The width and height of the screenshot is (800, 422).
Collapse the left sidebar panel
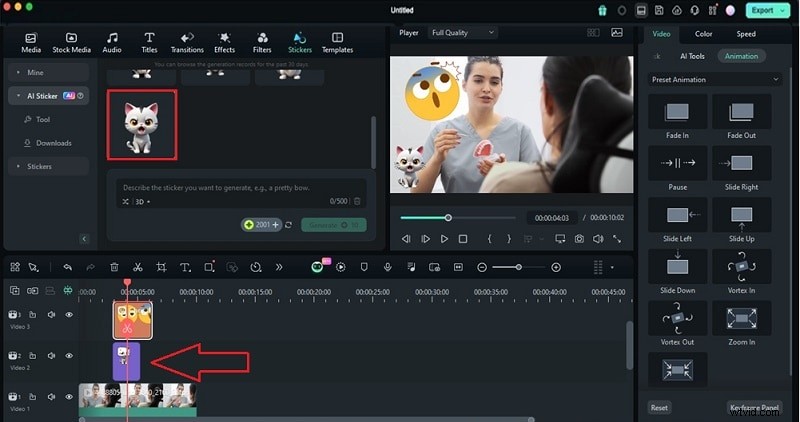(84, 239)
